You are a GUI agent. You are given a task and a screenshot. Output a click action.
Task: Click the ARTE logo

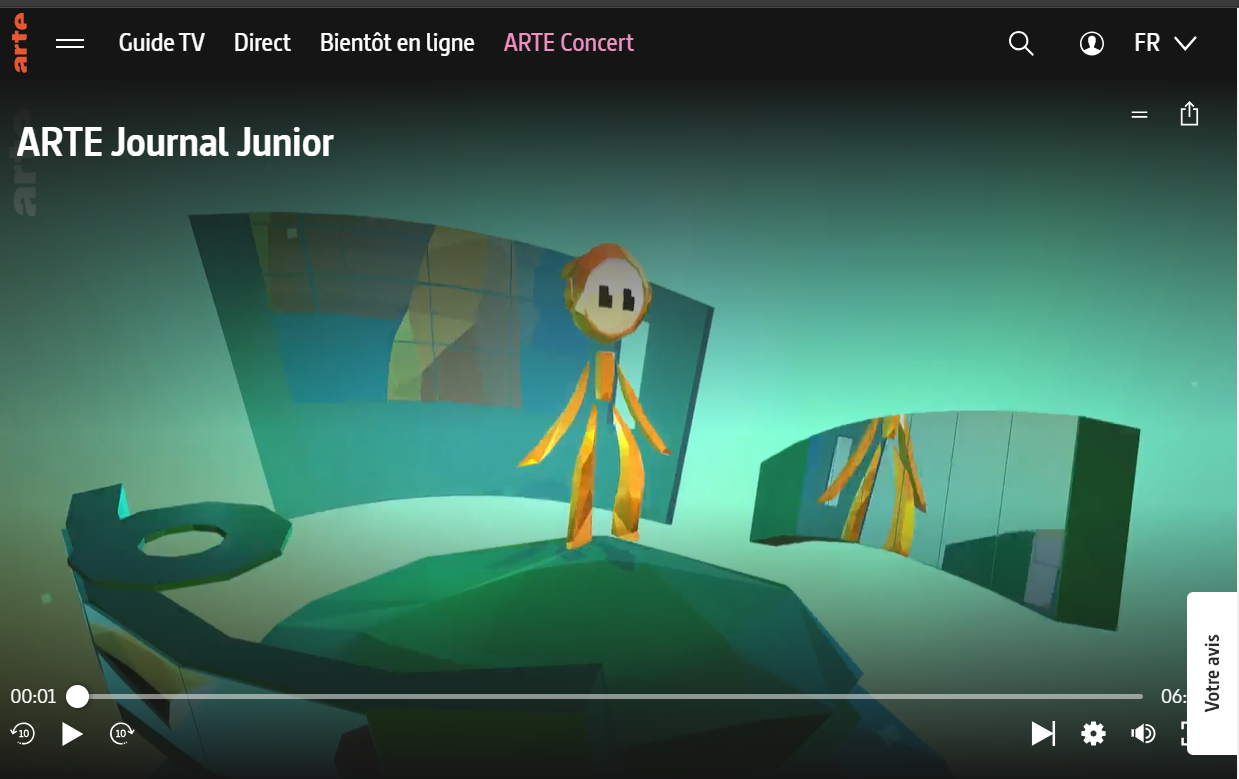point(20,43)
